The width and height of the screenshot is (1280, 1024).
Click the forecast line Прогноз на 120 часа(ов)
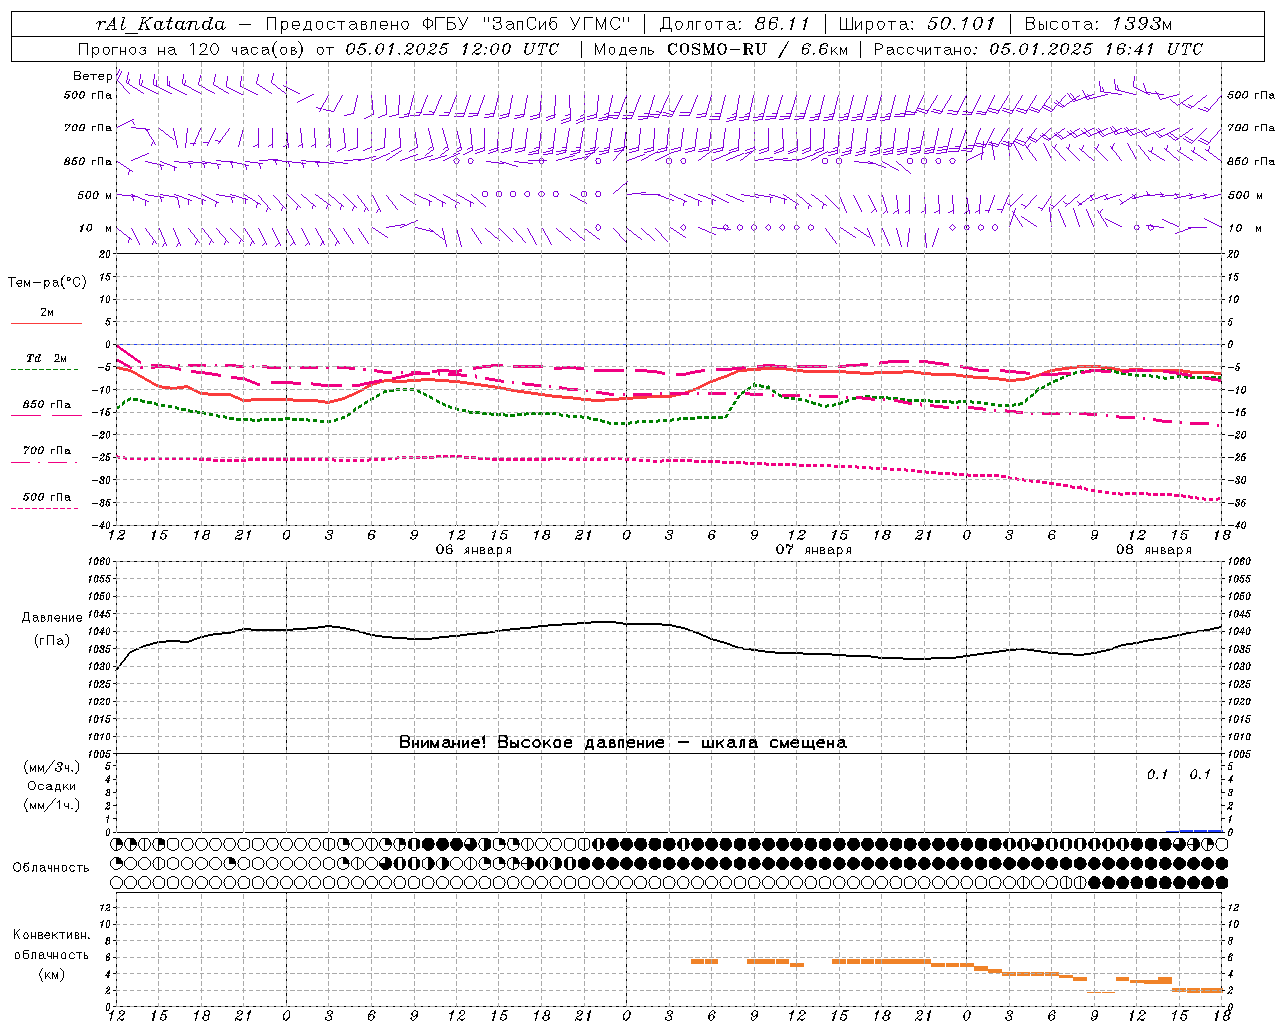pyautogui.click(x=192, y=49)
